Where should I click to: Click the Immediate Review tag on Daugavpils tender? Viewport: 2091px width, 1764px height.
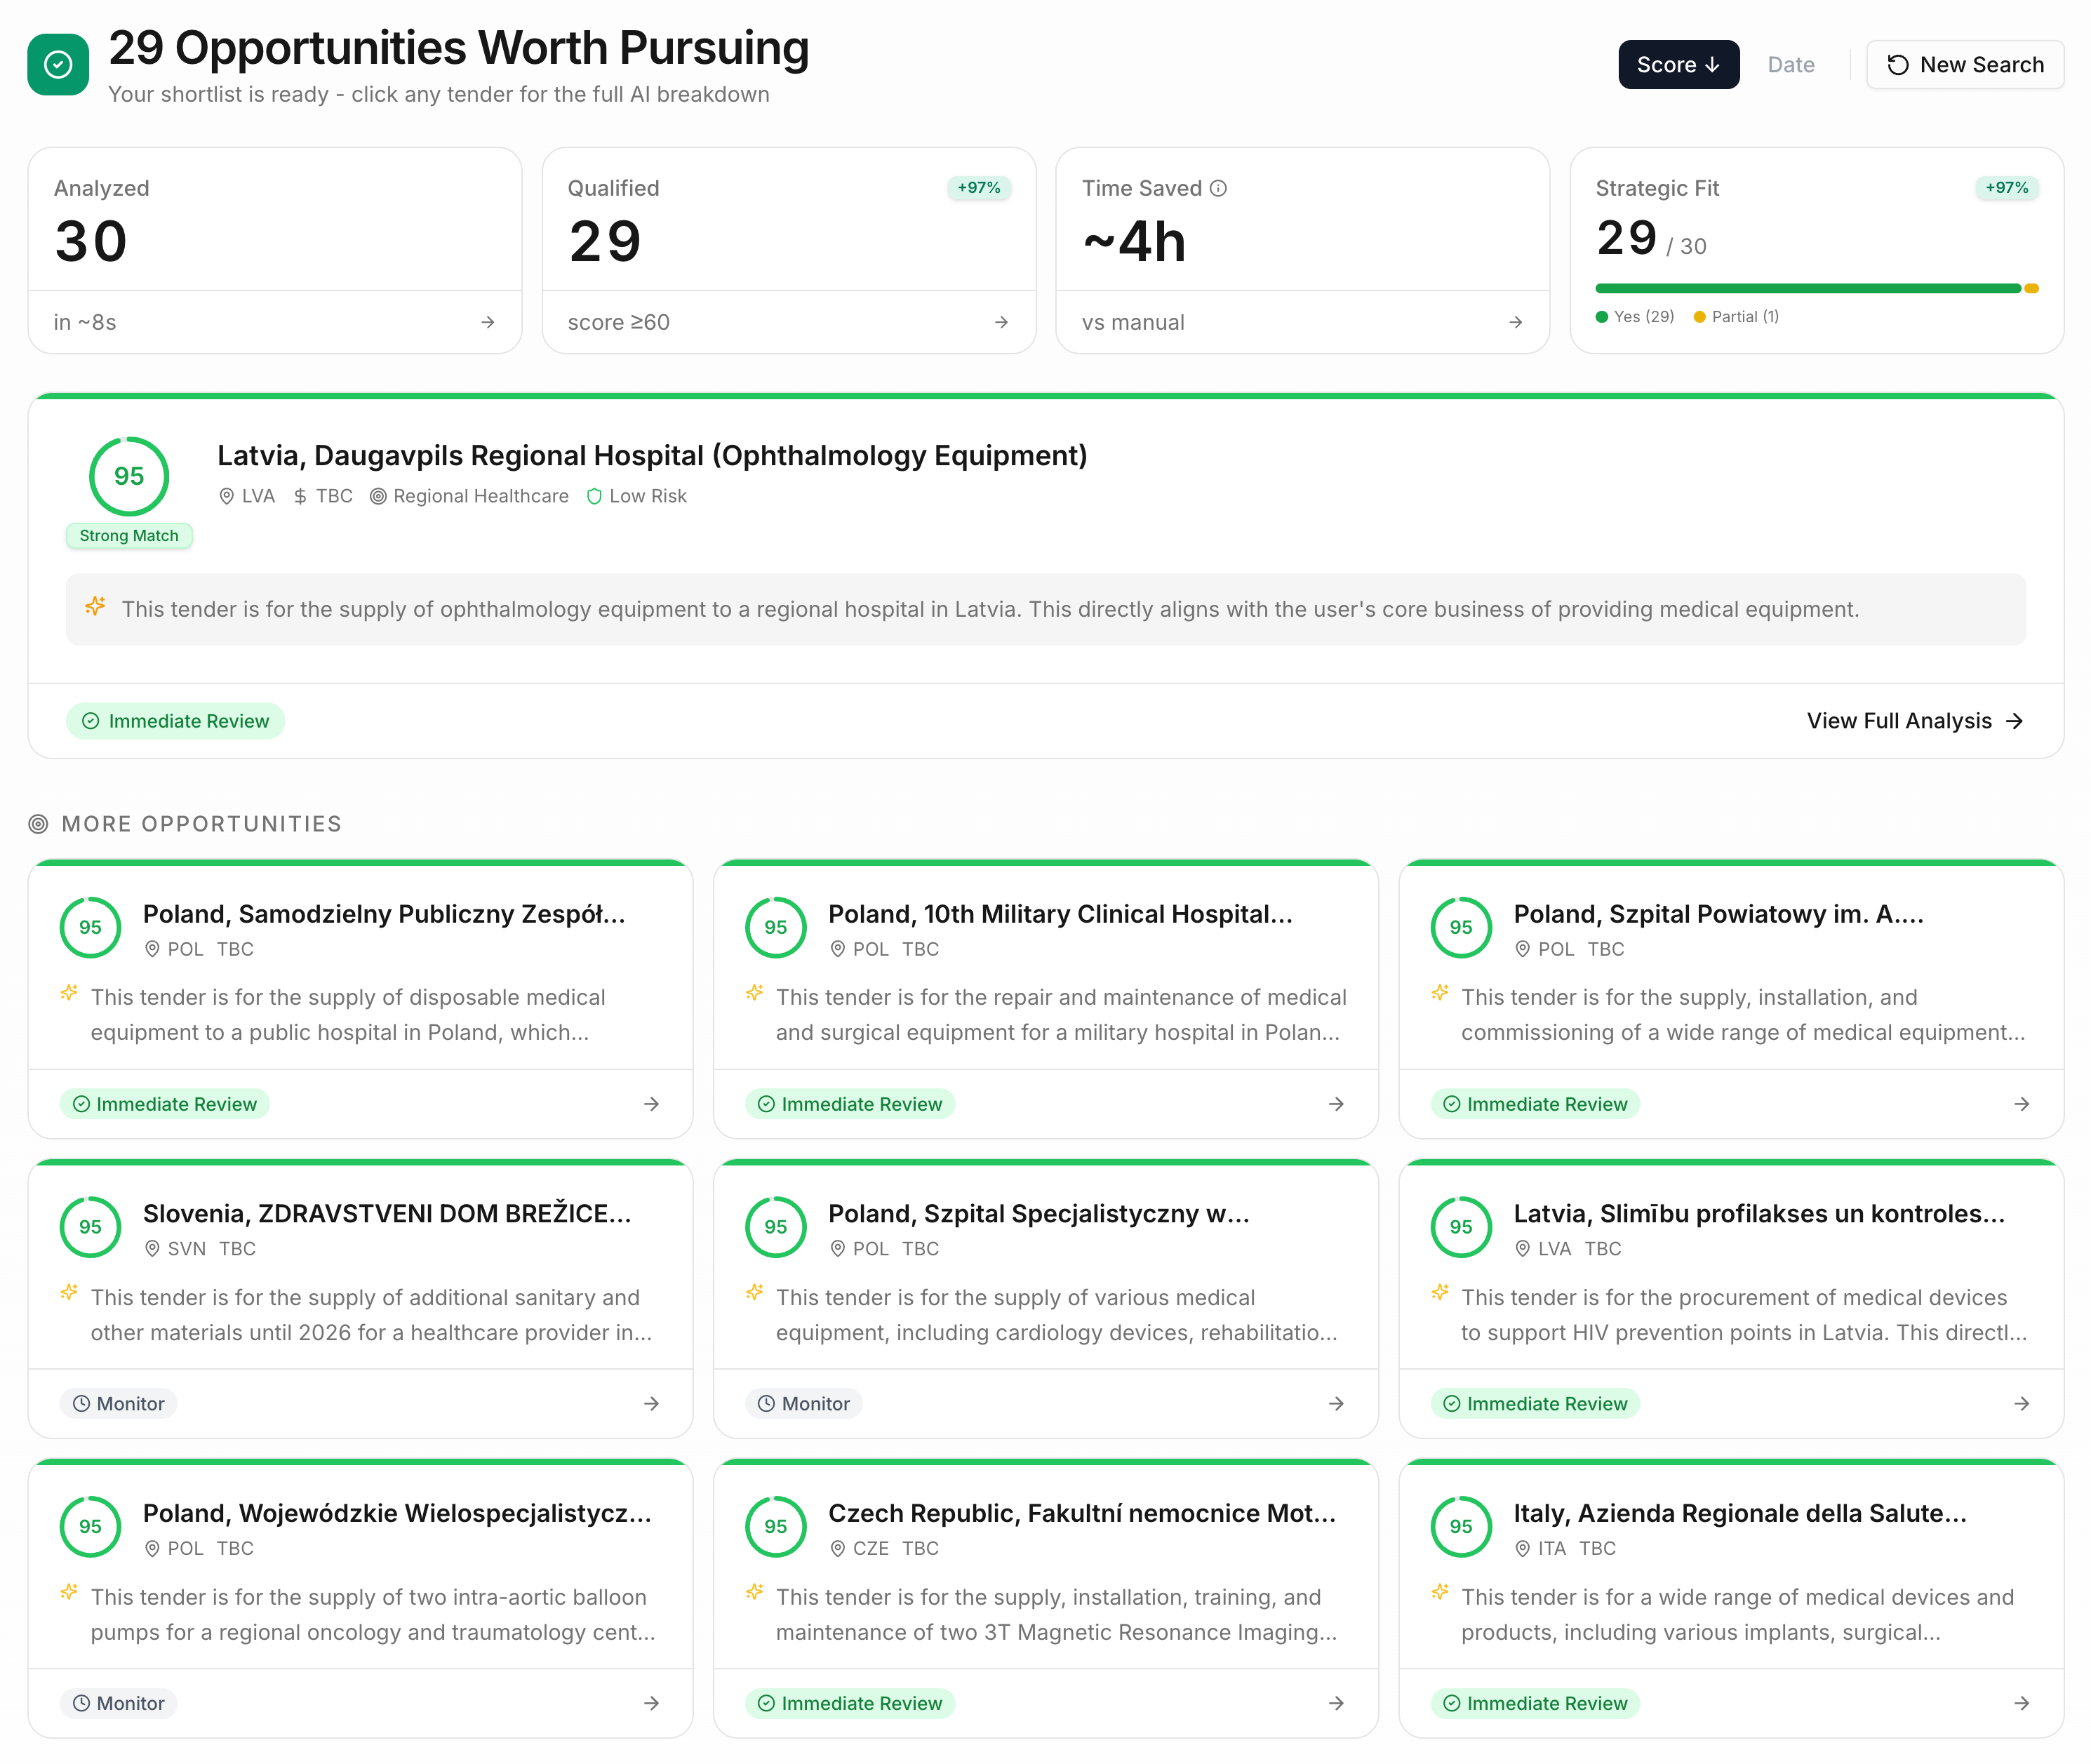[176, 721]
